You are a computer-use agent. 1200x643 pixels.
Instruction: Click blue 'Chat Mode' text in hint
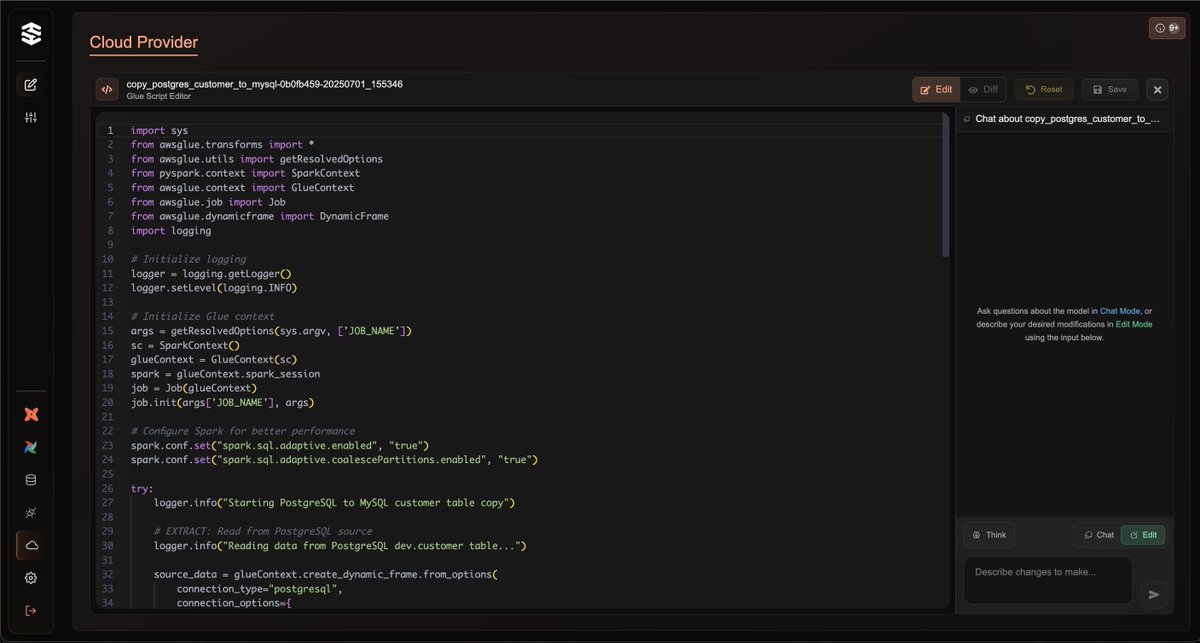point(1121,311)
